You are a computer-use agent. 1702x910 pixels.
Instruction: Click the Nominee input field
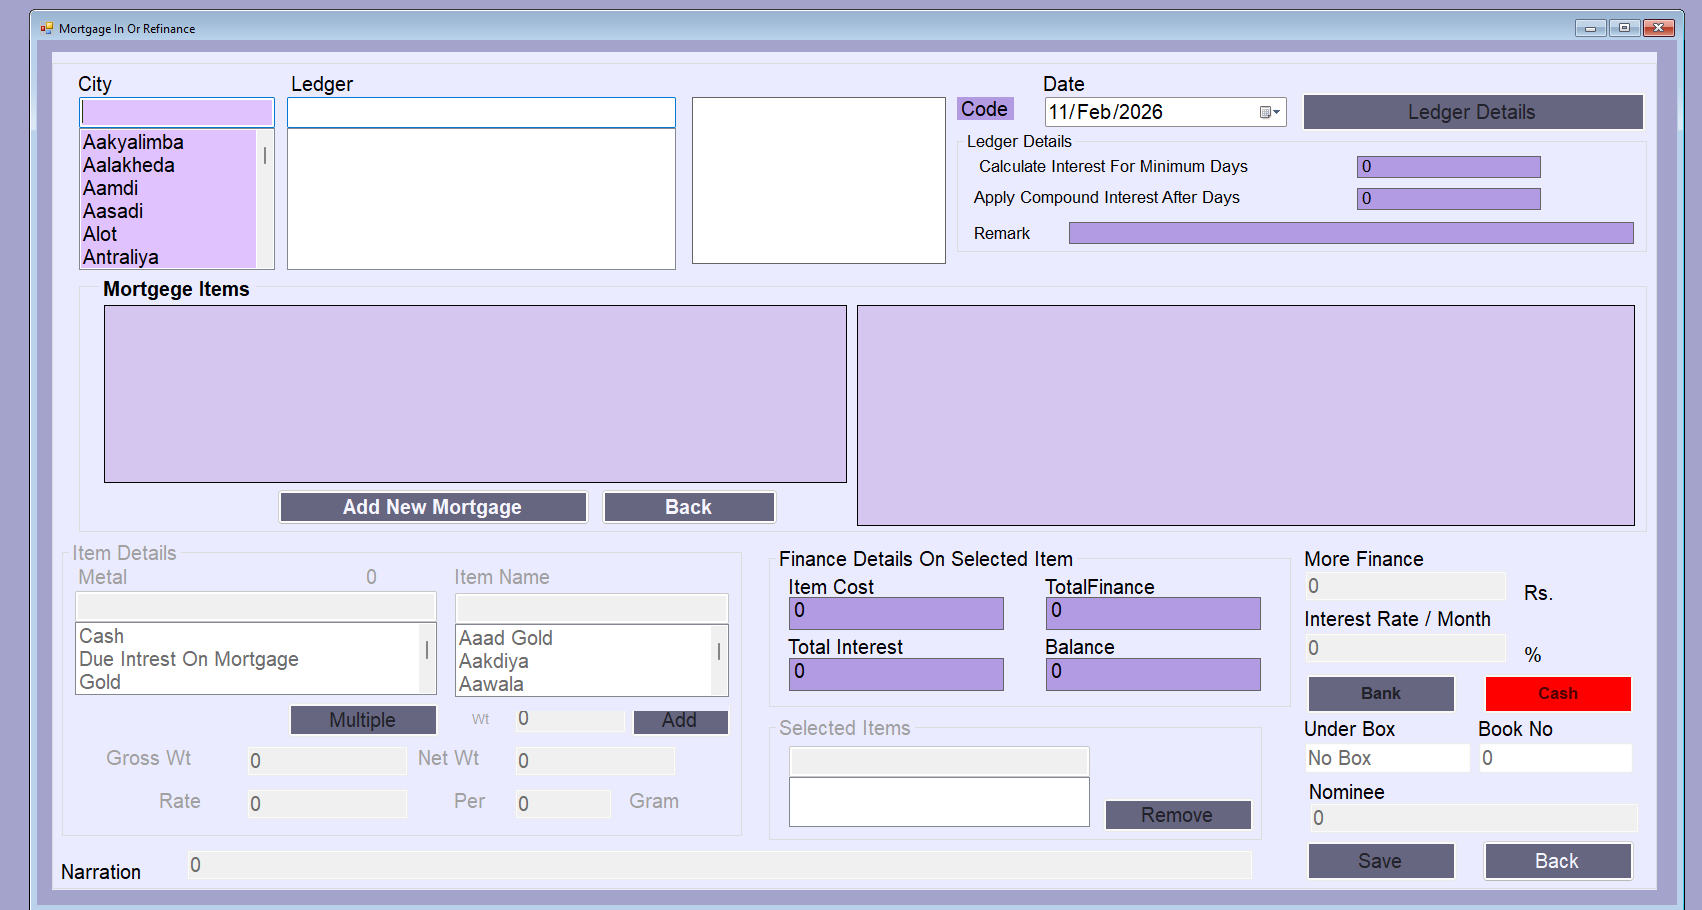pos(1473,818)
